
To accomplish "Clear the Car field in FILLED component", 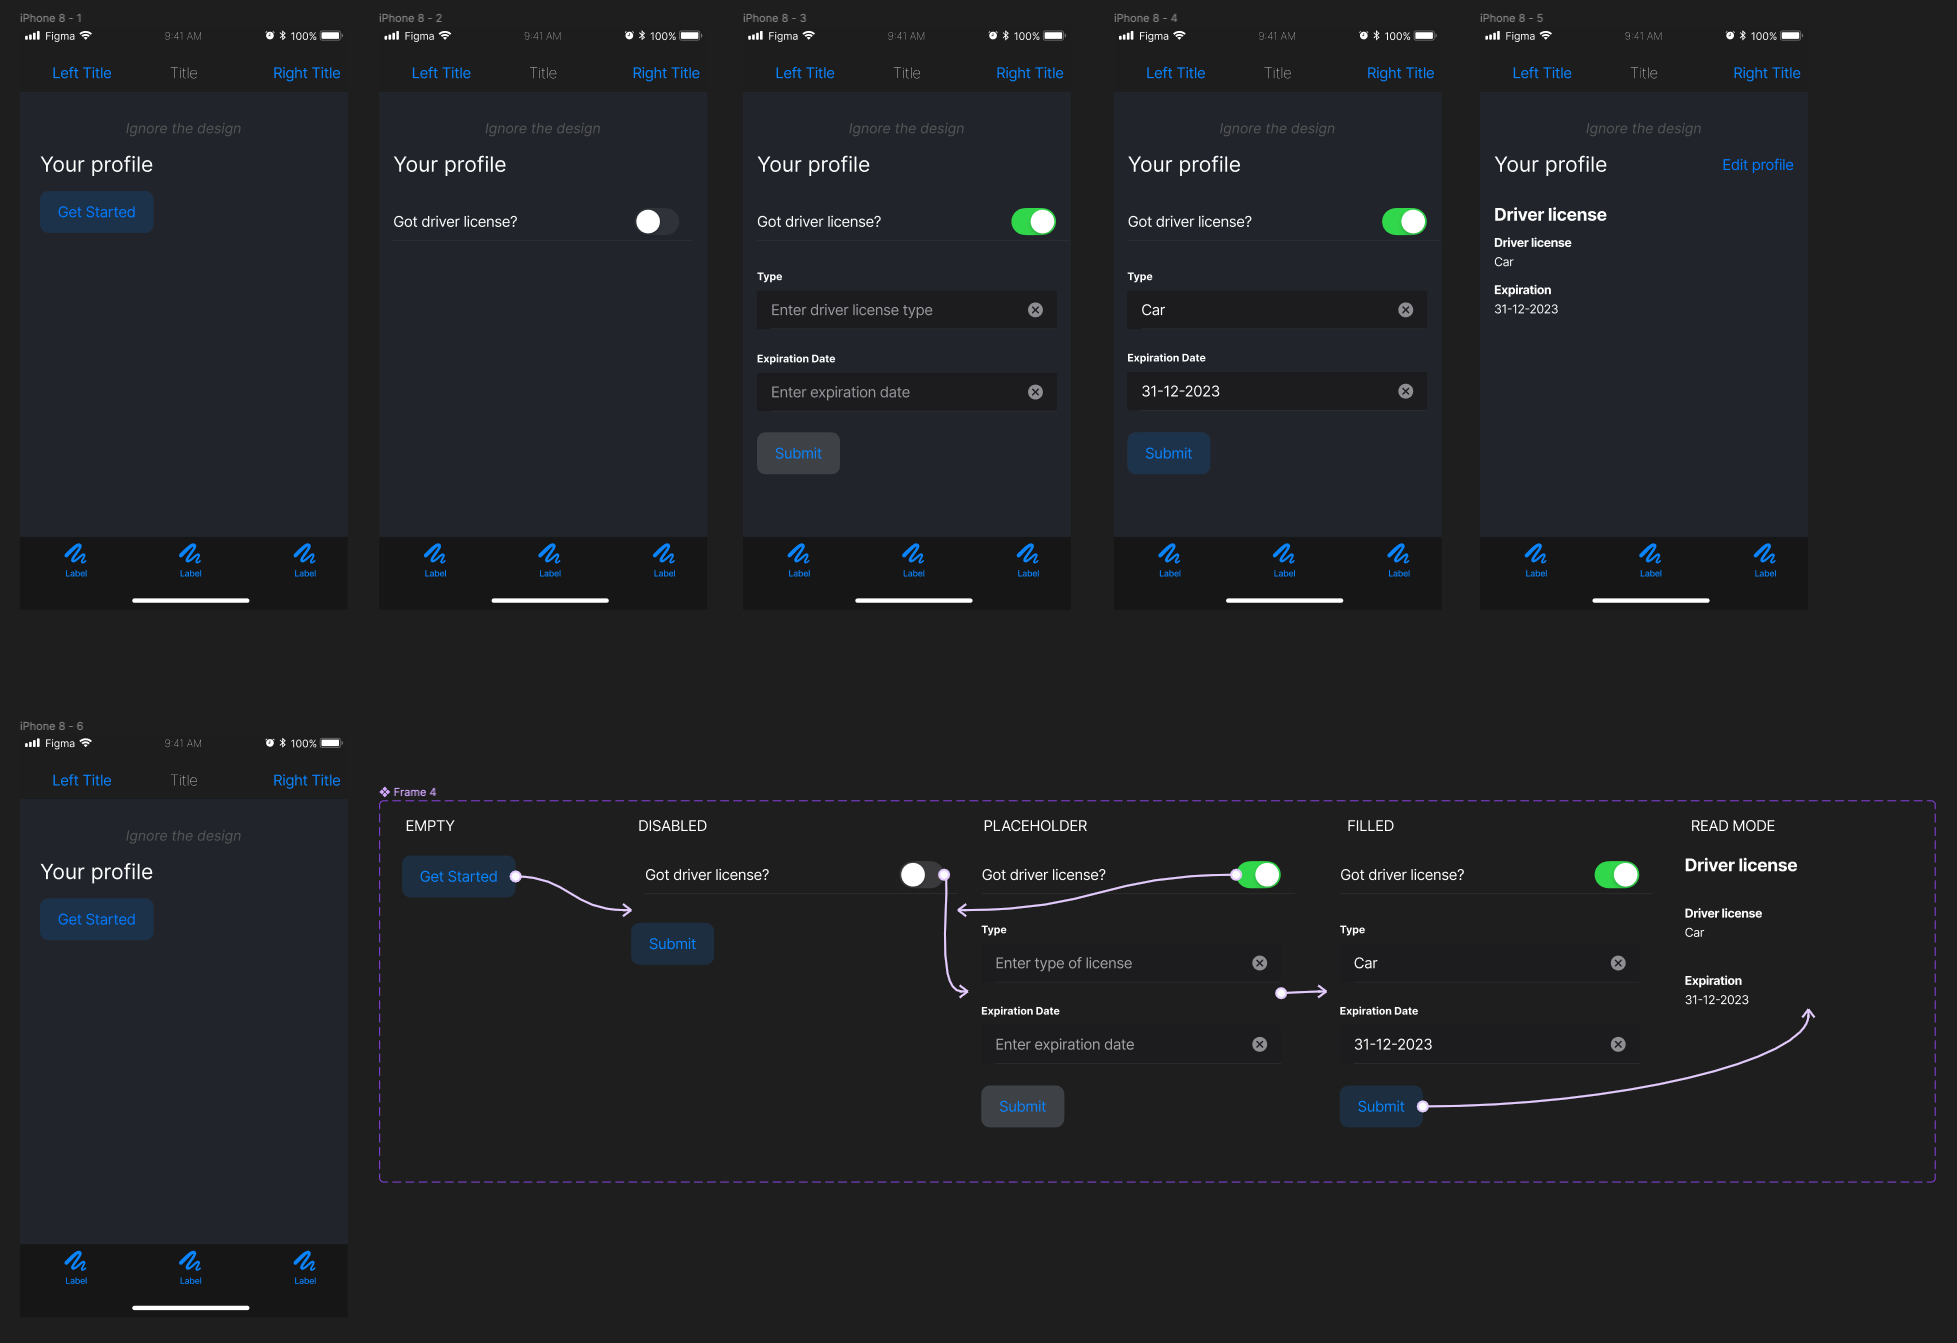I will 1618,963.
